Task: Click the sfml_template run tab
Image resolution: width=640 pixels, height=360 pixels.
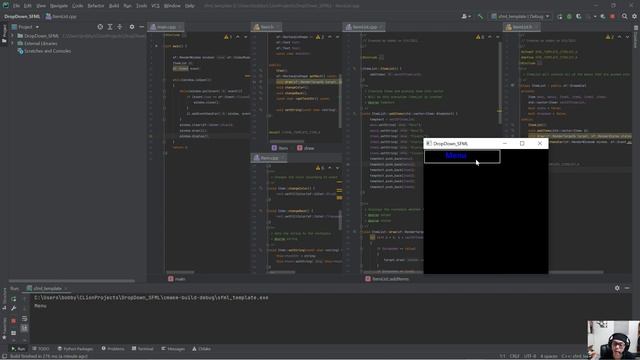Action: [x=47, y=288]
